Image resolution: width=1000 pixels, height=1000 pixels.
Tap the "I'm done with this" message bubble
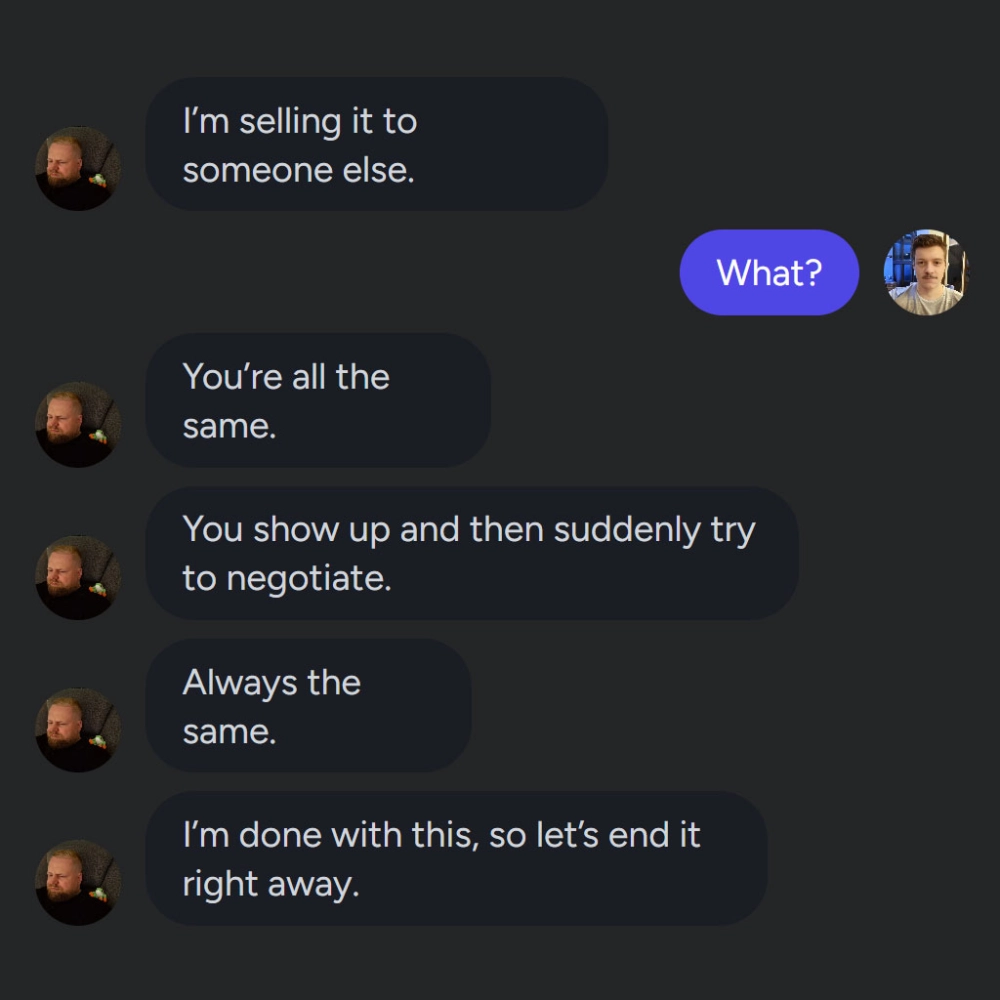point(456,858)
